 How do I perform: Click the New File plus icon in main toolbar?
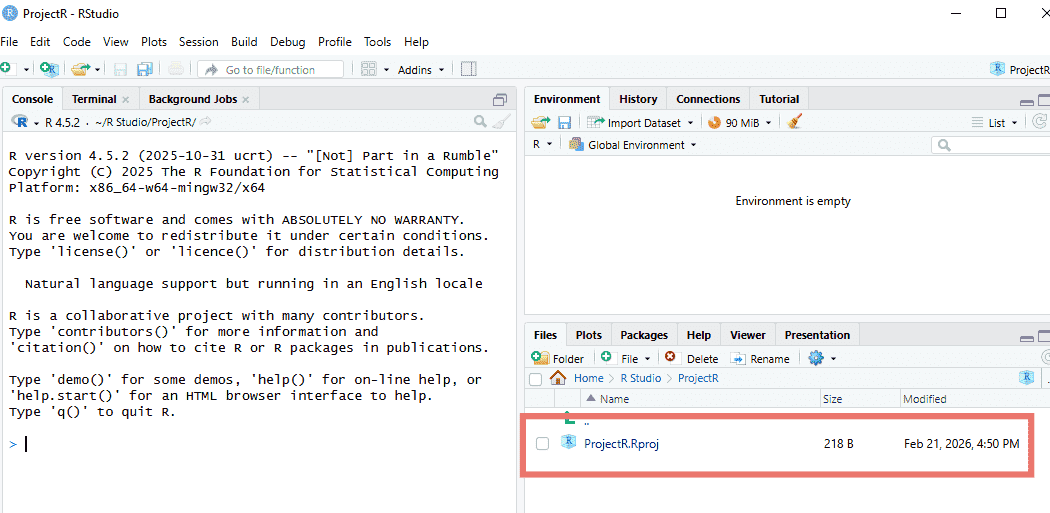[5, 68]
